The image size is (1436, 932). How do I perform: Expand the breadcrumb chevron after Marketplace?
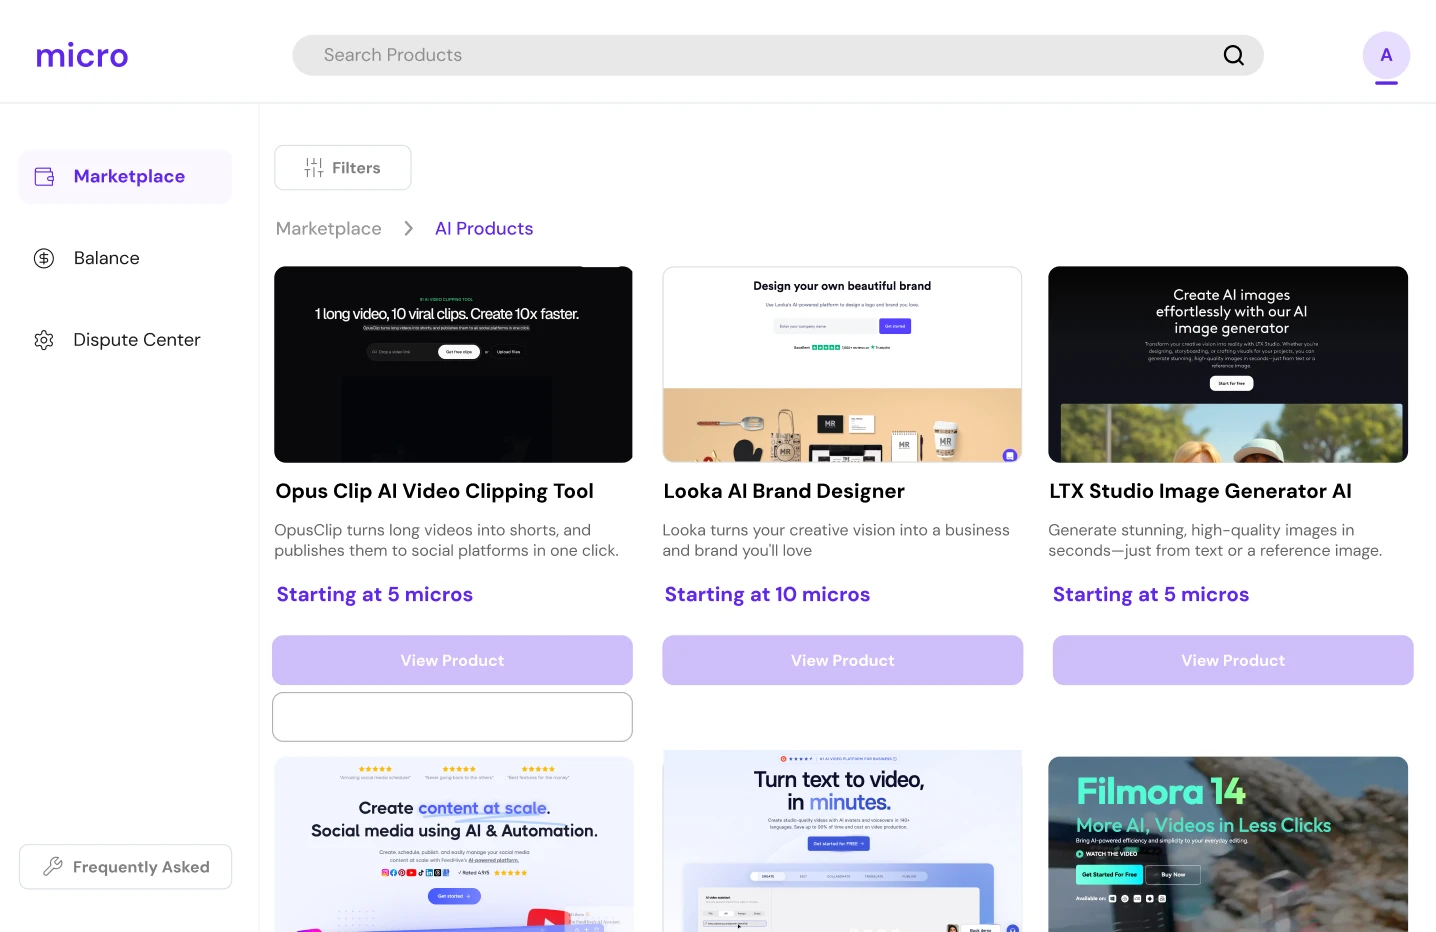pos(408,229)
